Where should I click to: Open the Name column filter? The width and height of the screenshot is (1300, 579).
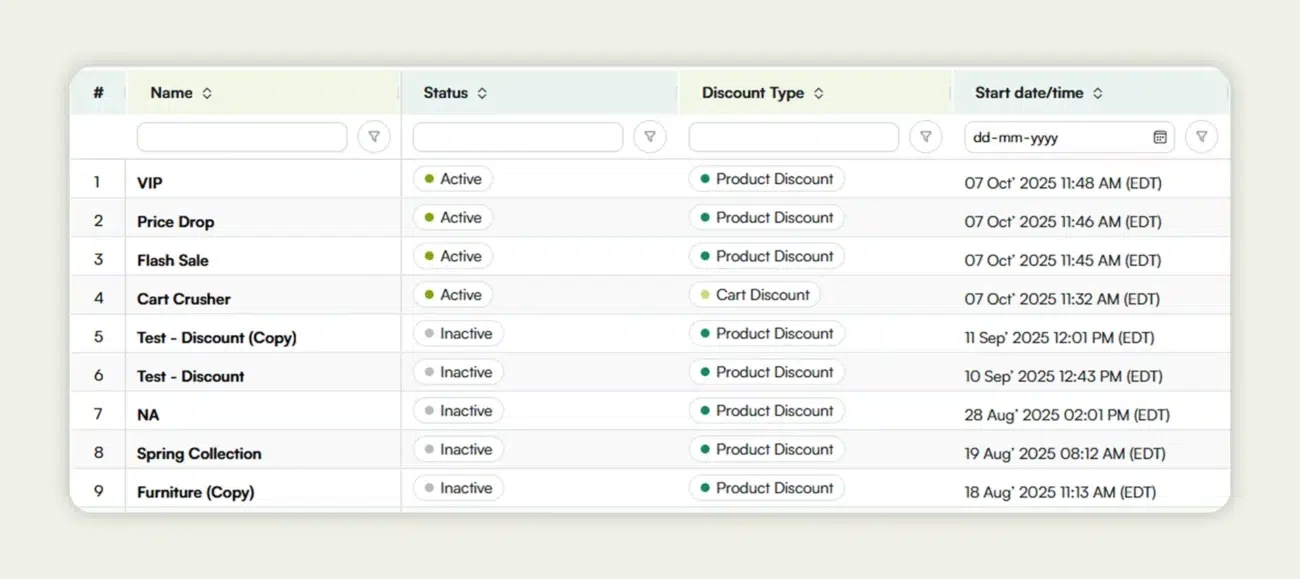(x=374, y=137)
